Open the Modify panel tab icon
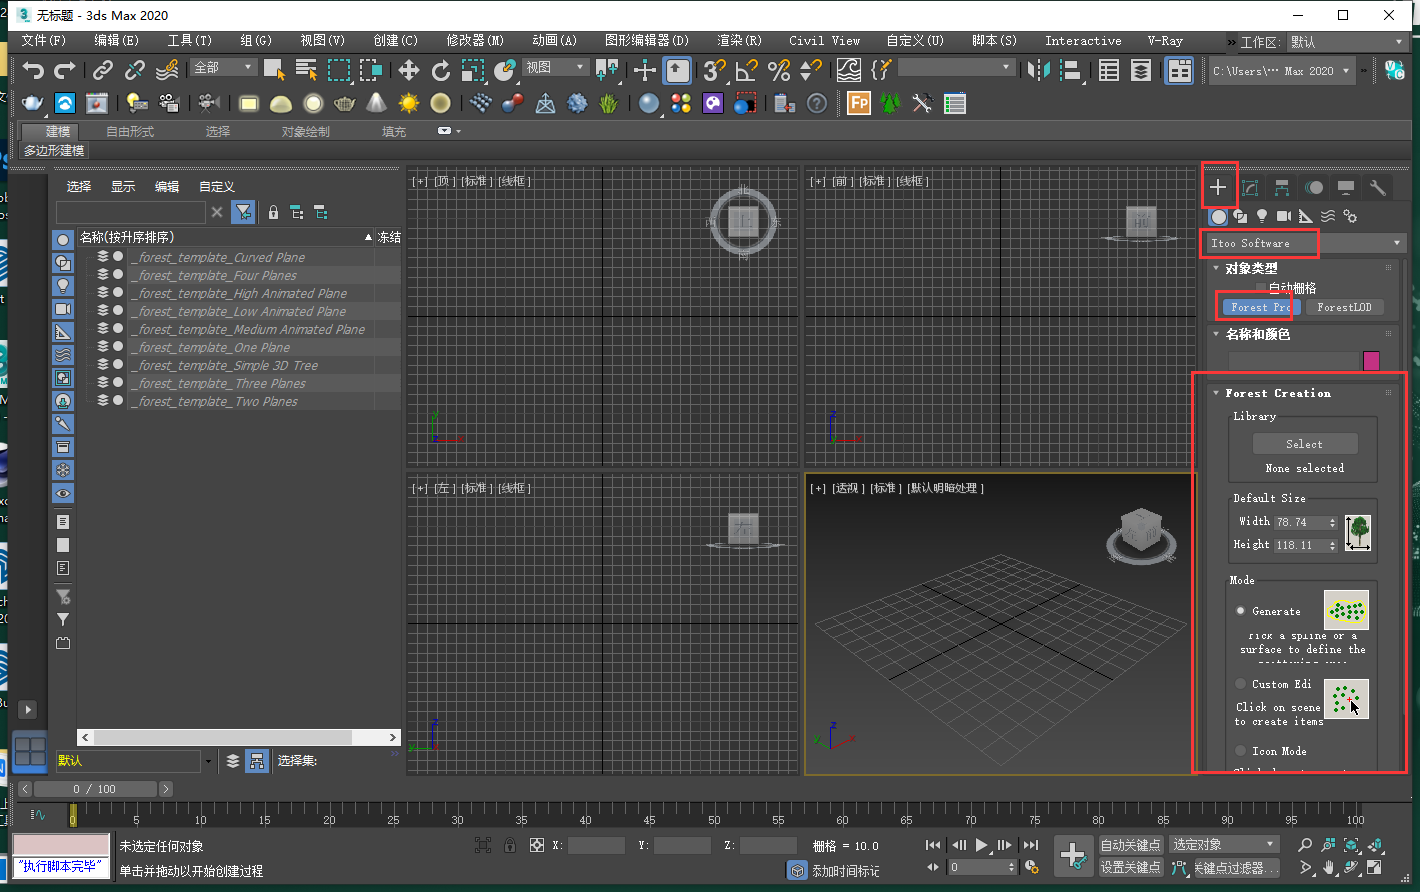This screenshot has width=1420, height=892. (x=1250, y=187)
